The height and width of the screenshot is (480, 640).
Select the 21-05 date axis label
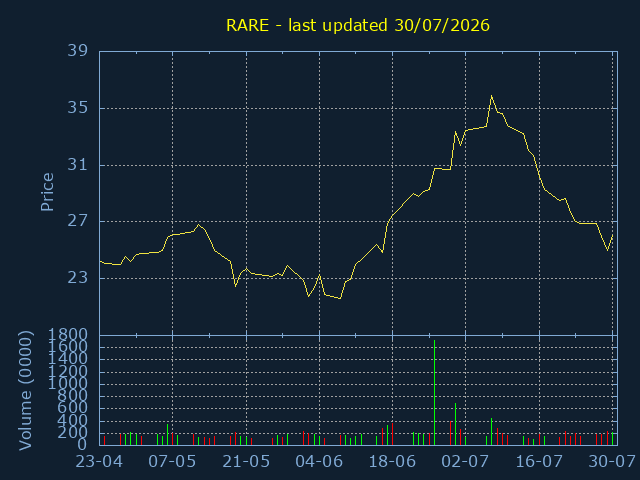[246, 462]
